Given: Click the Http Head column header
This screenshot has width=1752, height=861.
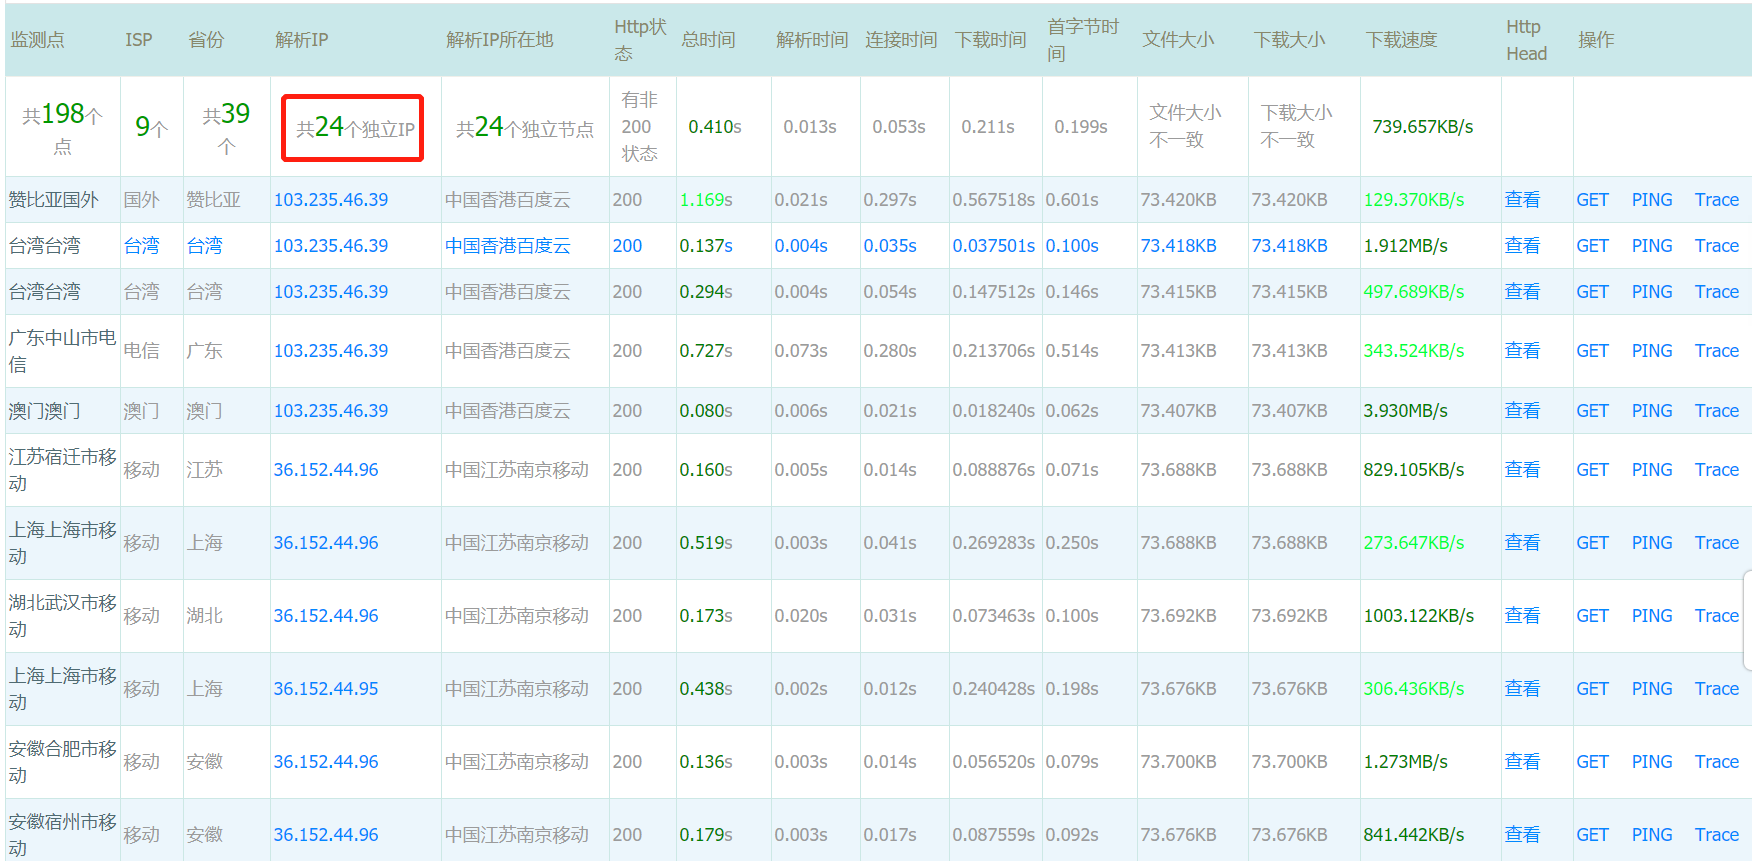Looking at the screenshot, I should [x=1527, y=40].
